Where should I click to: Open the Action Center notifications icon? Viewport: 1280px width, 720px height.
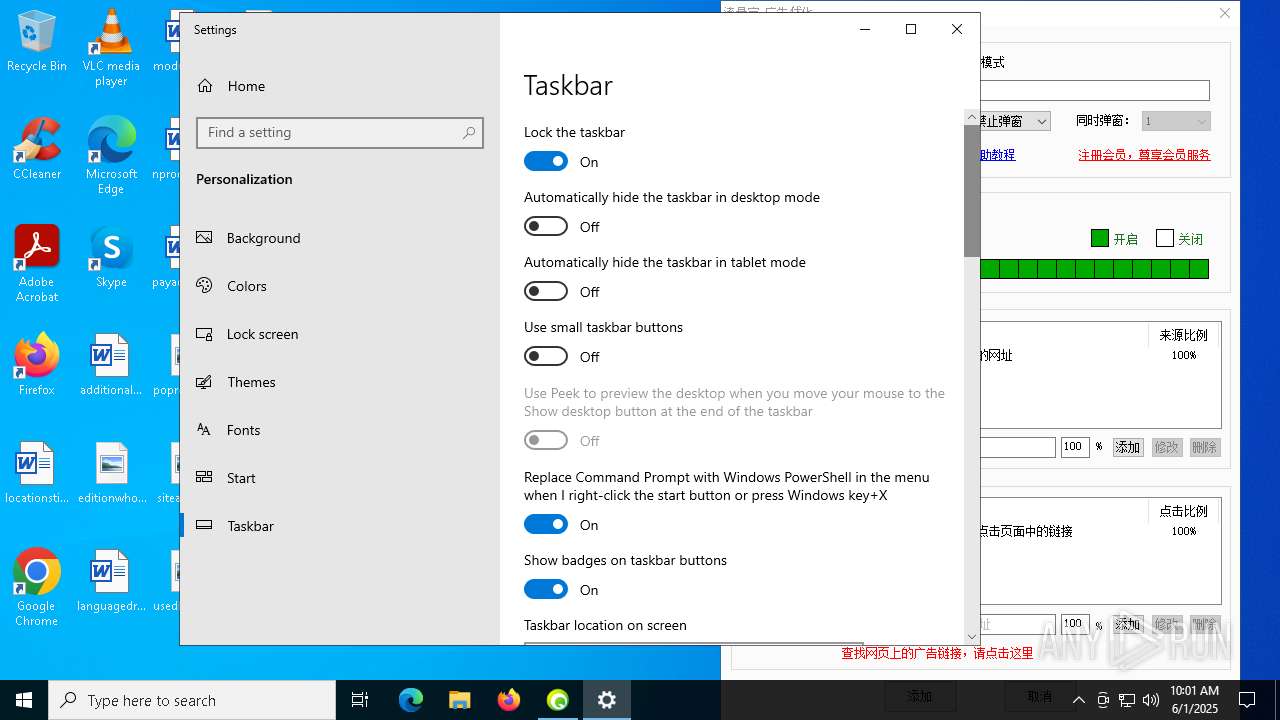point(1247,700)
